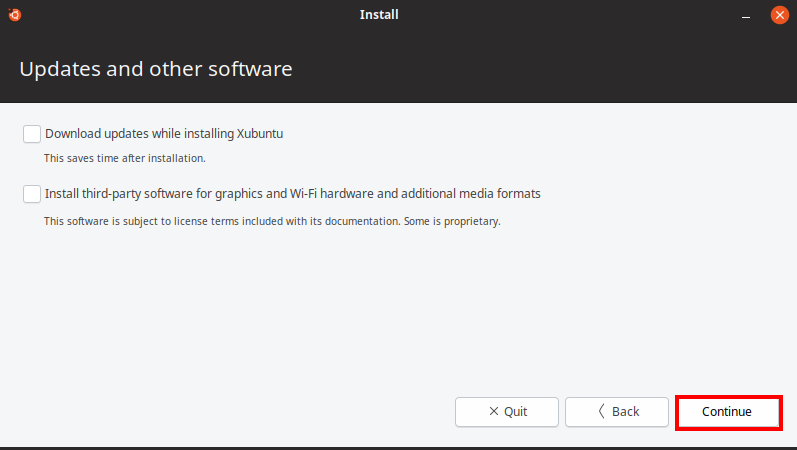The height and width of the screenshot is (450, 797).
Task: Click the 'Install' window title text
Action: tap(379, 15)
